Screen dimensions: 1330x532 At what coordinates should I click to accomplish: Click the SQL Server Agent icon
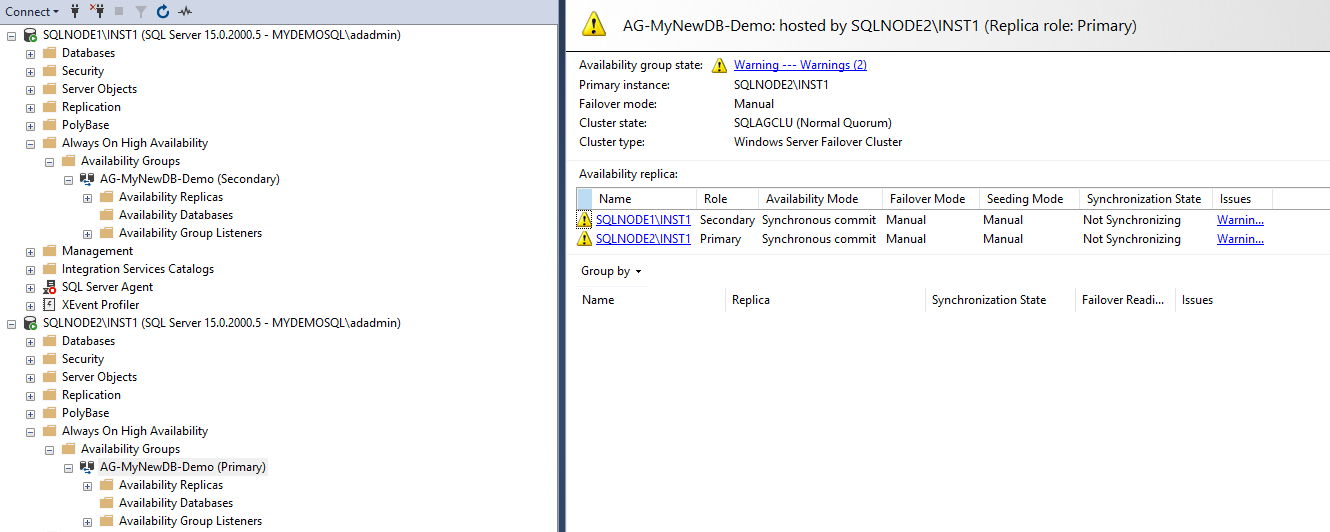(50, 287)
